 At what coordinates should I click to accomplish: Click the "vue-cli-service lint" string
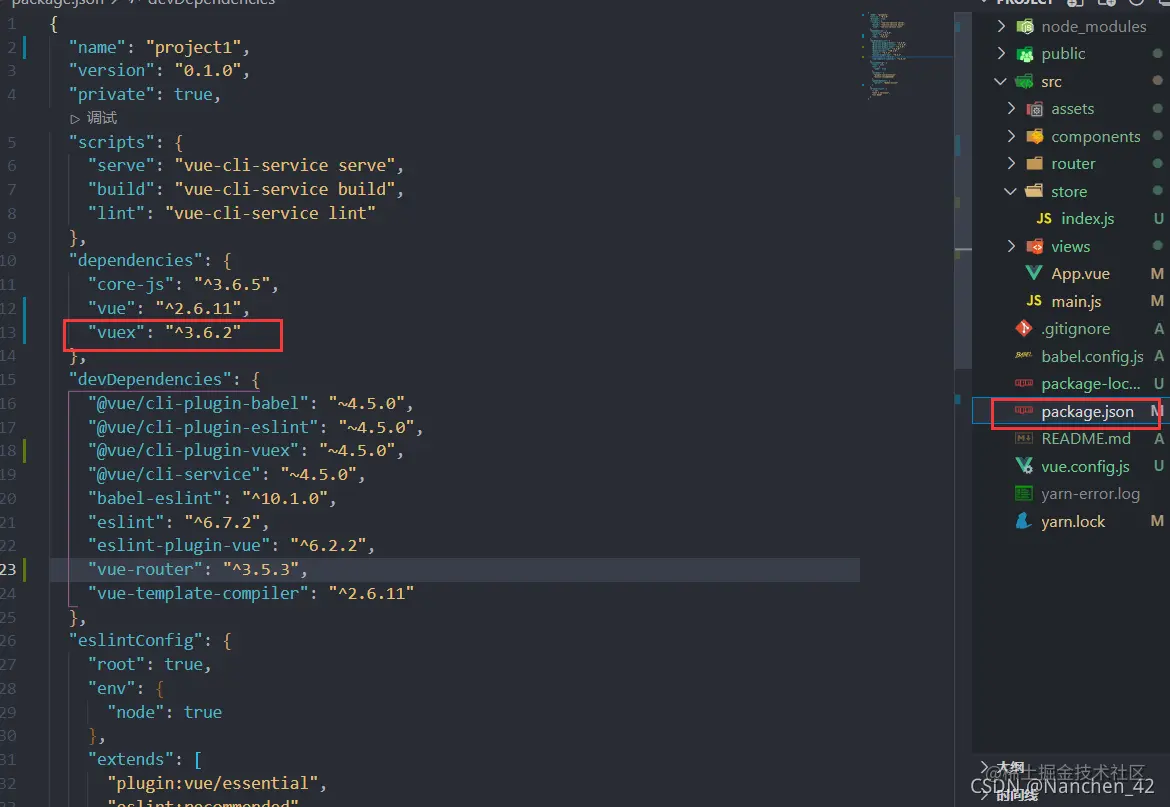pyautogui.click(x=270, y=213)
